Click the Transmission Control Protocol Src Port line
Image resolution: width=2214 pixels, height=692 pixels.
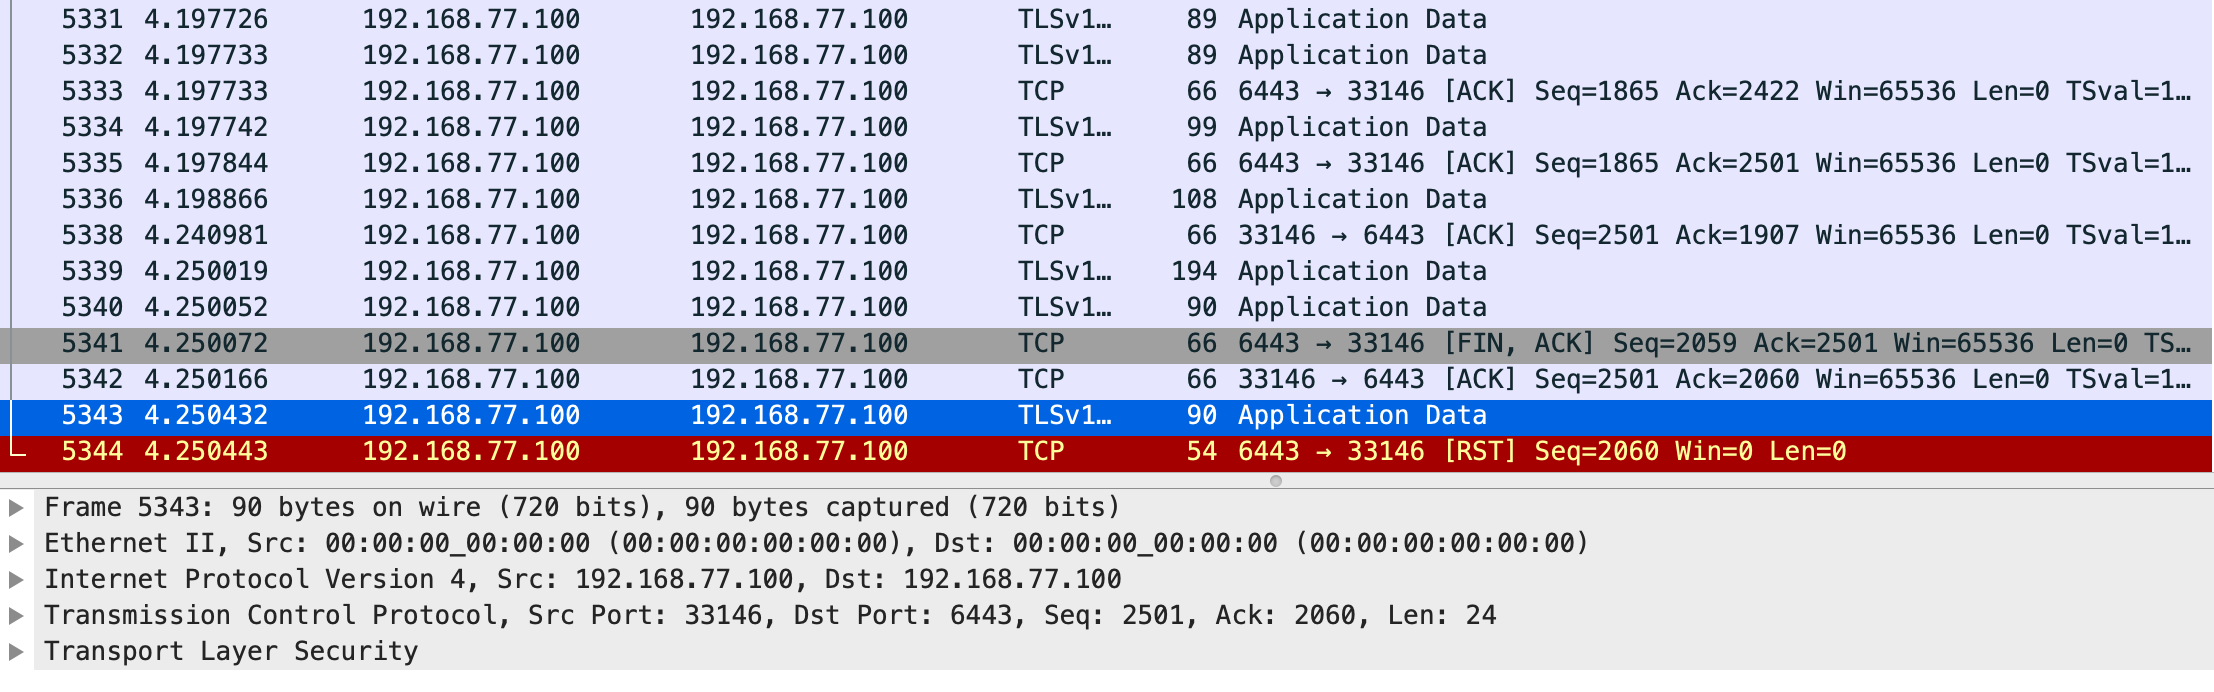coord(770,615)
